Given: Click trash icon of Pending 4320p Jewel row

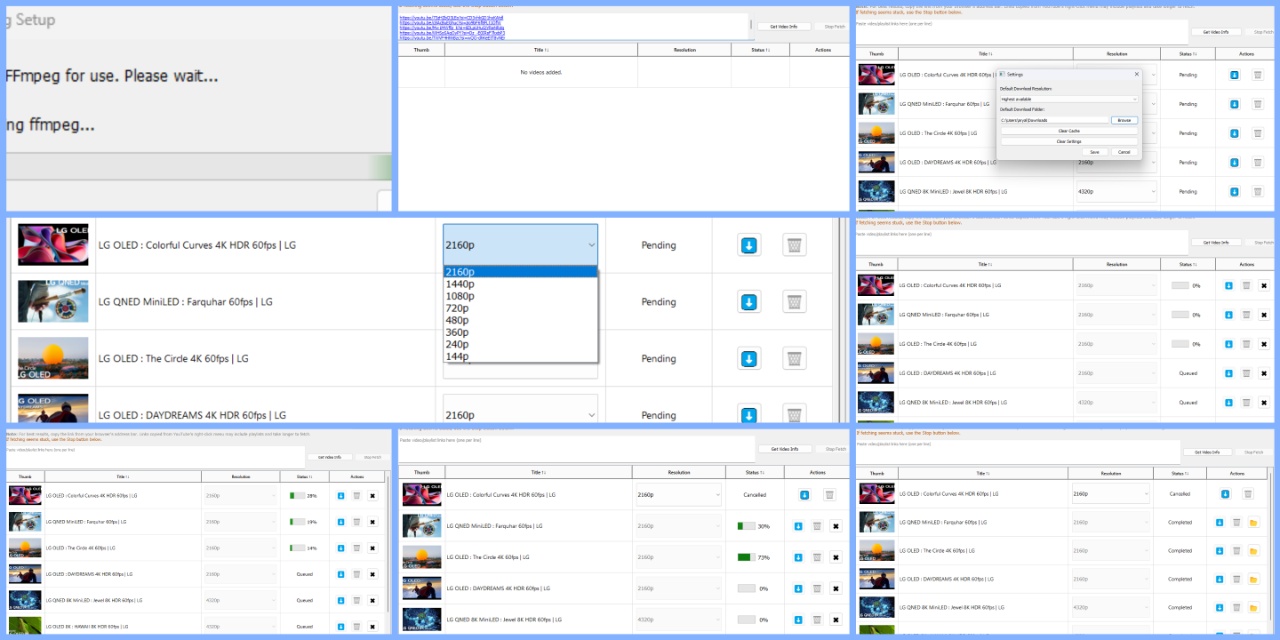Looking at the screenshot, I should tap(1257, 191).
